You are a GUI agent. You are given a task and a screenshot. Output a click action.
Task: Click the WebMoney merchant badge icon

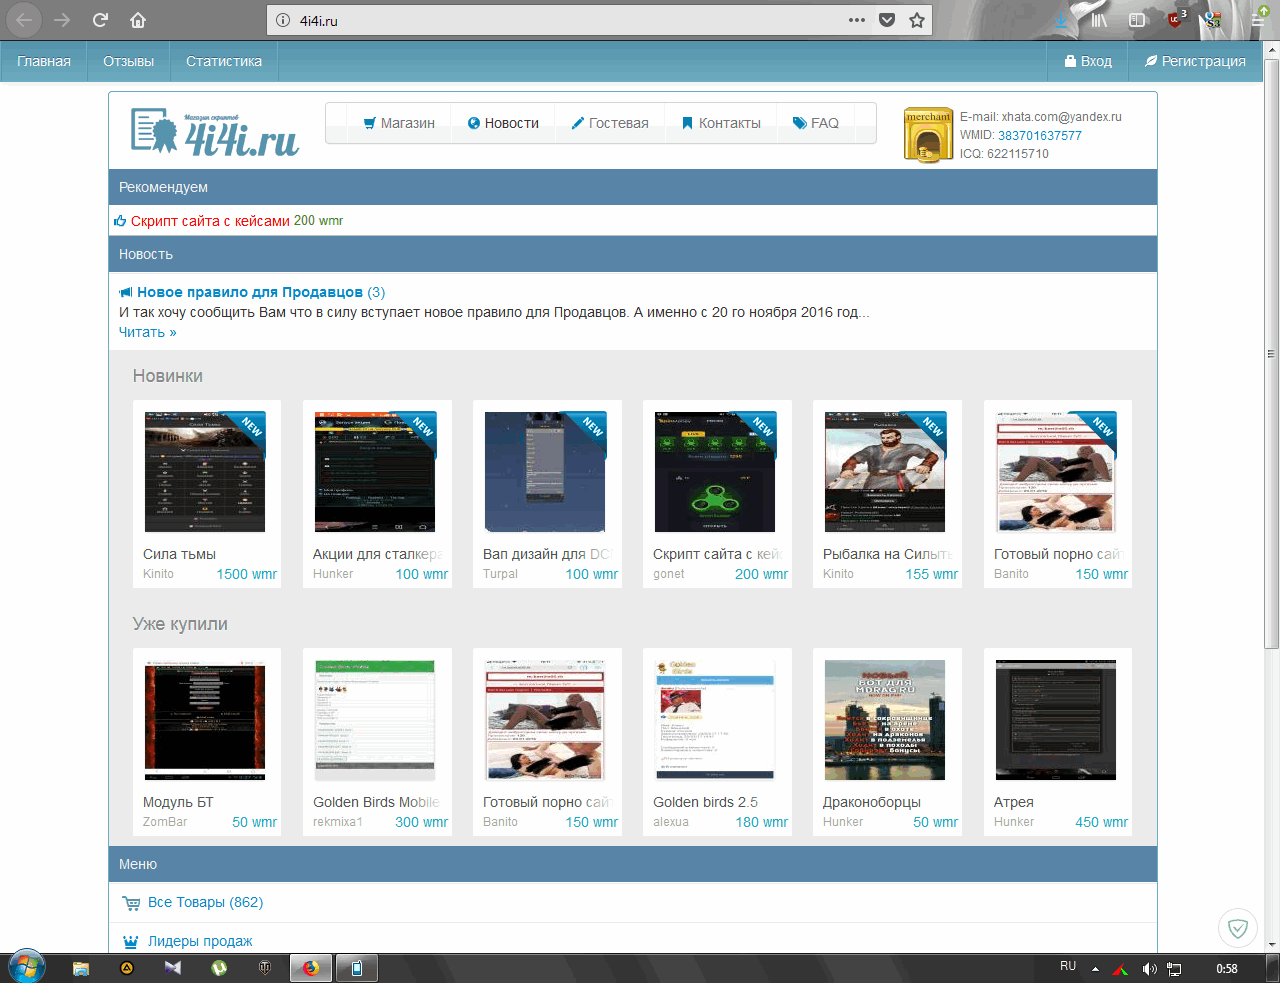pyautogui.click(x=927, y=135)
